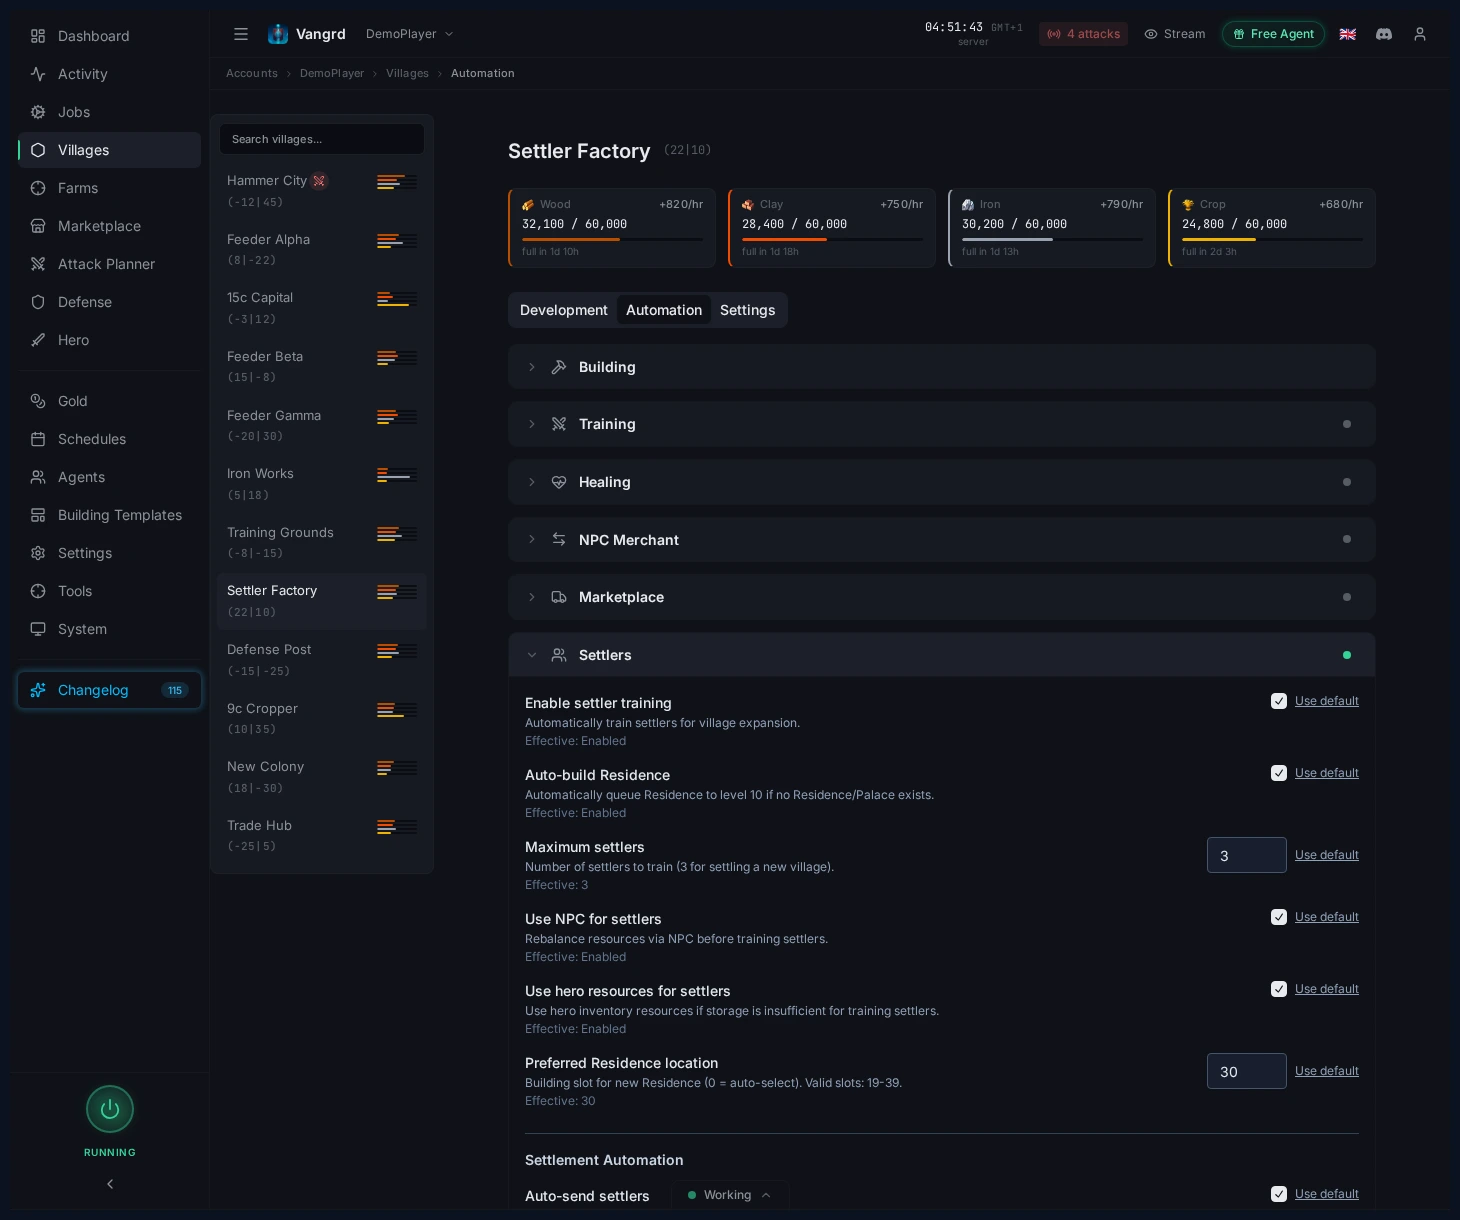Click the Vangrd logo icon
Screen dimensions: 1460x1220
tap(278, 33)
